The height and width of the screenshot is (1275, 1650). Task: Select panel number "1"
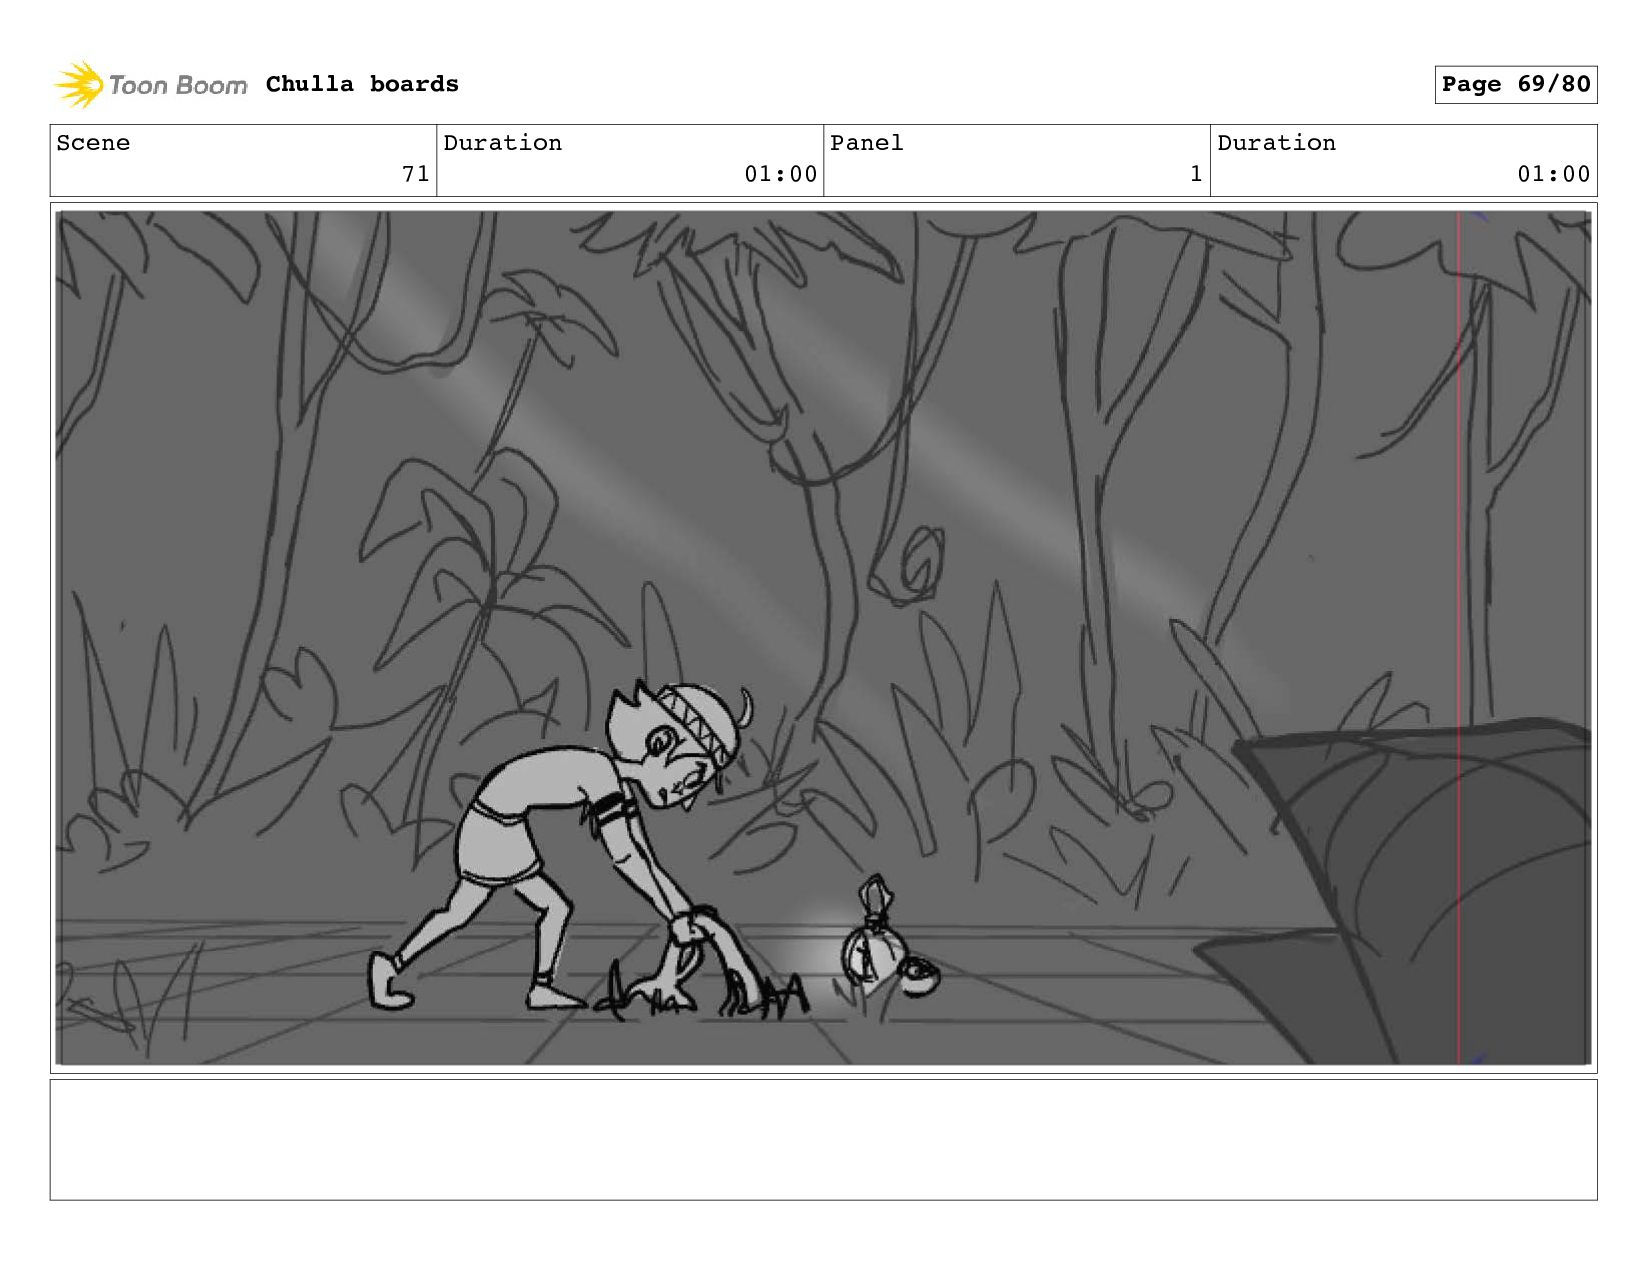(1196, 174)
